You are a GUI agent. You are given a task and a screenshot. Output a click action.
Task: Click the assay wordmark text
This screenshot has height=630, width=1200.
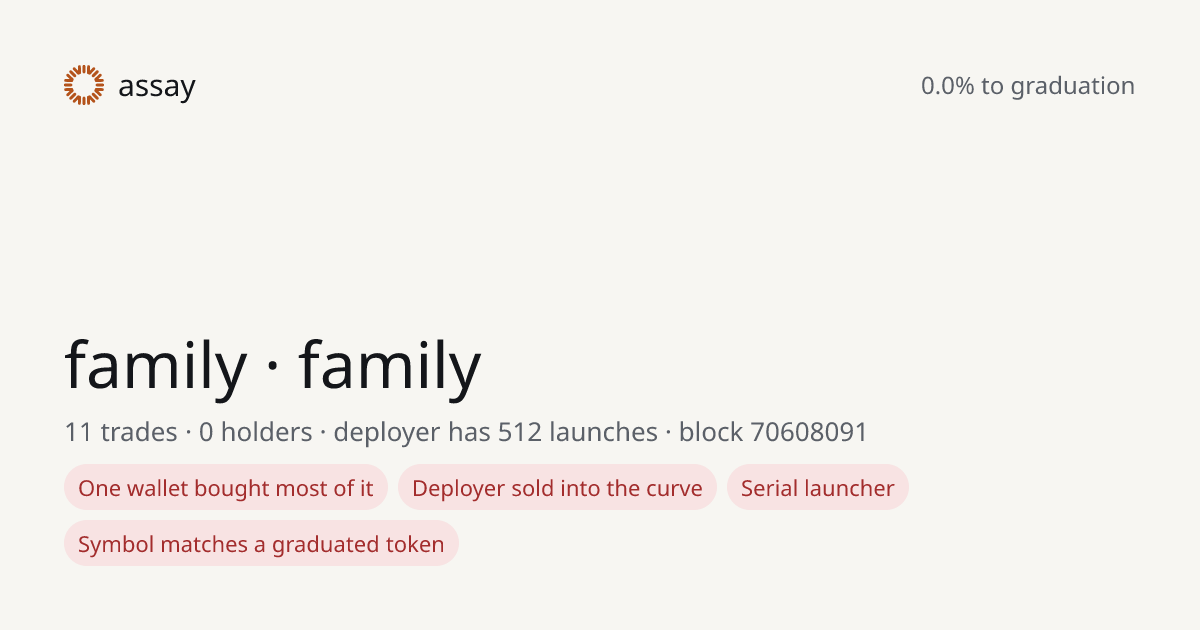point(157,87)
